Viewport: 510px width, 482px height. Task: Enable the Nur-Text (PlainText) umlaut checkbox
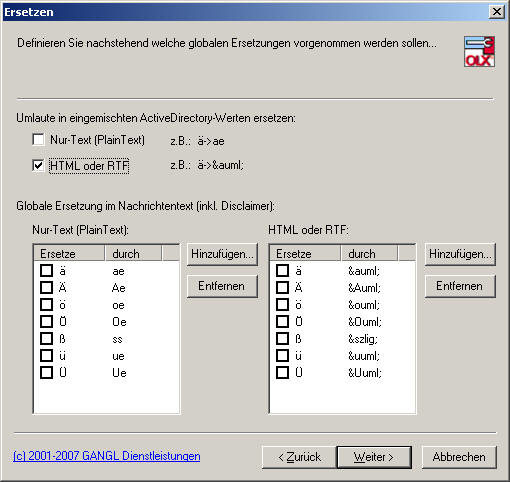[38, 139]
